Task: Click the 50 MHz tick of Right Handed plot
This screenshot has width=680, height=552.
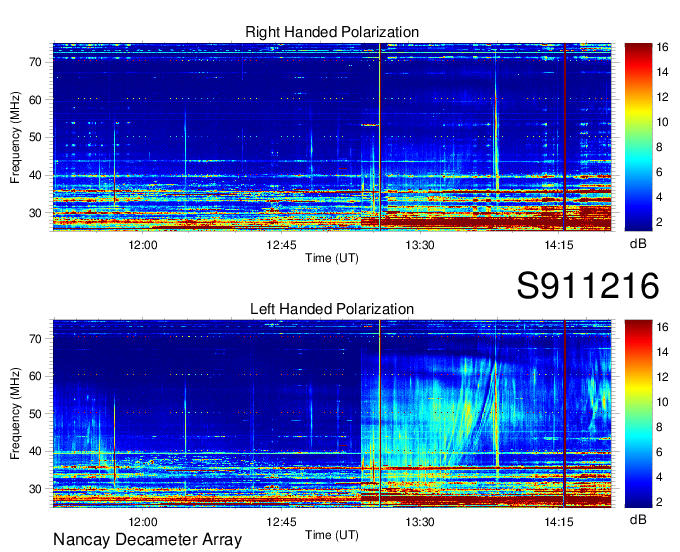Action: tap(36, 137)
